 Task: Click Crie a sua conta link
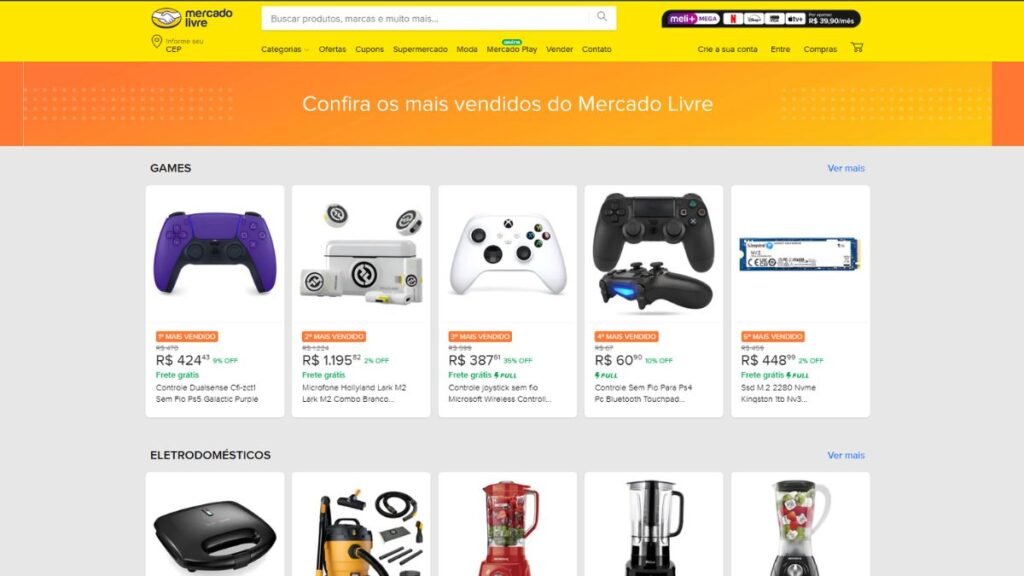tap(727, 50)
